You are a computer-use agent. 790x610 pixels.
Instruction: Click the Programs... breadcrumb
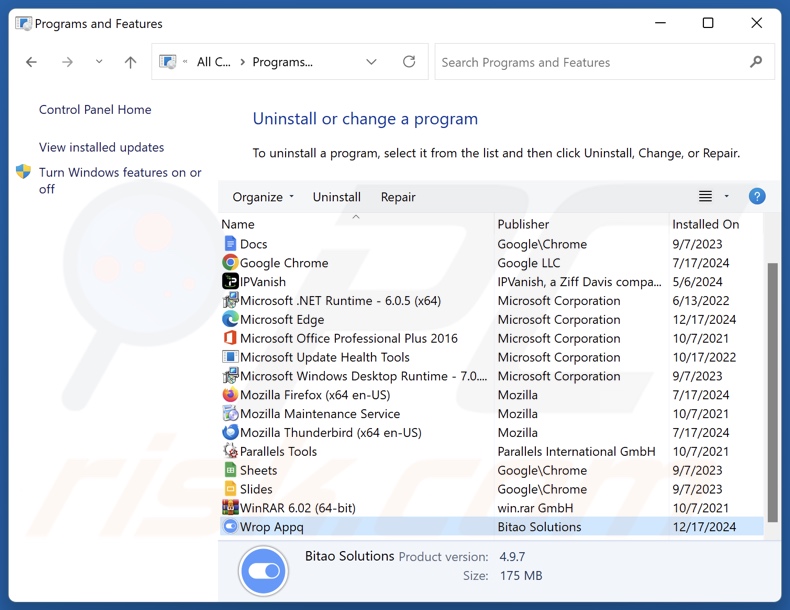(283, 62)
